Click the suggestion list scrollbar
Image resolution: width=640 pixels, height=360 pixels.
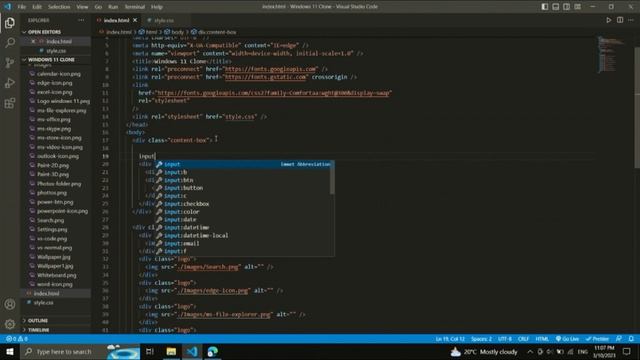click(x=332, y=178)
